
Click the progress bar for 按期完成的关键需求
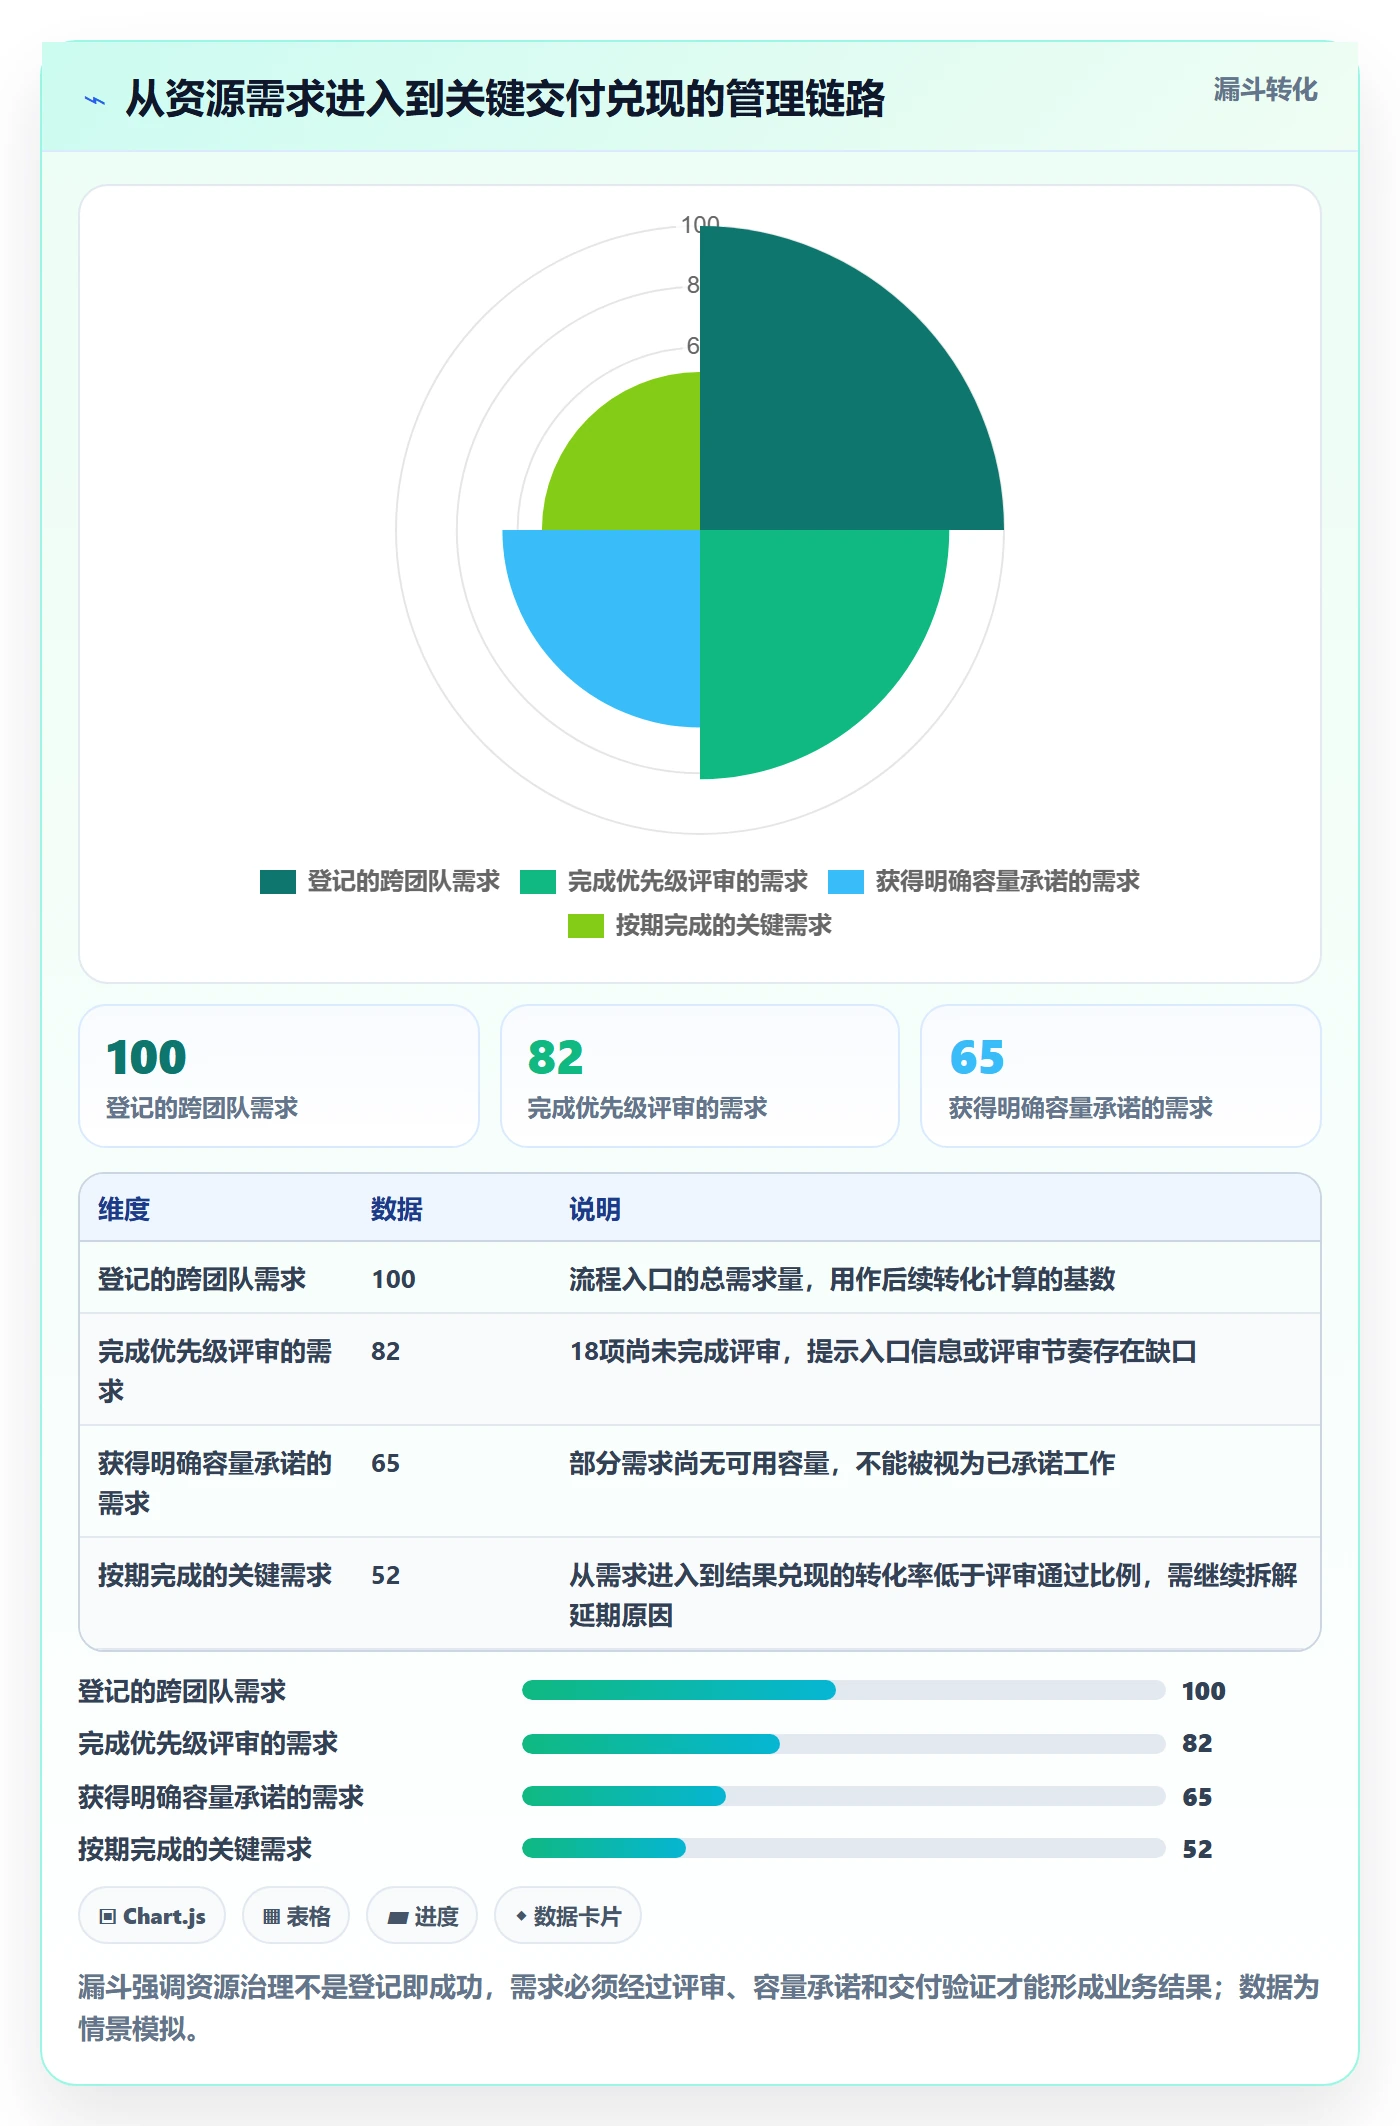[x=843, y=1848]
